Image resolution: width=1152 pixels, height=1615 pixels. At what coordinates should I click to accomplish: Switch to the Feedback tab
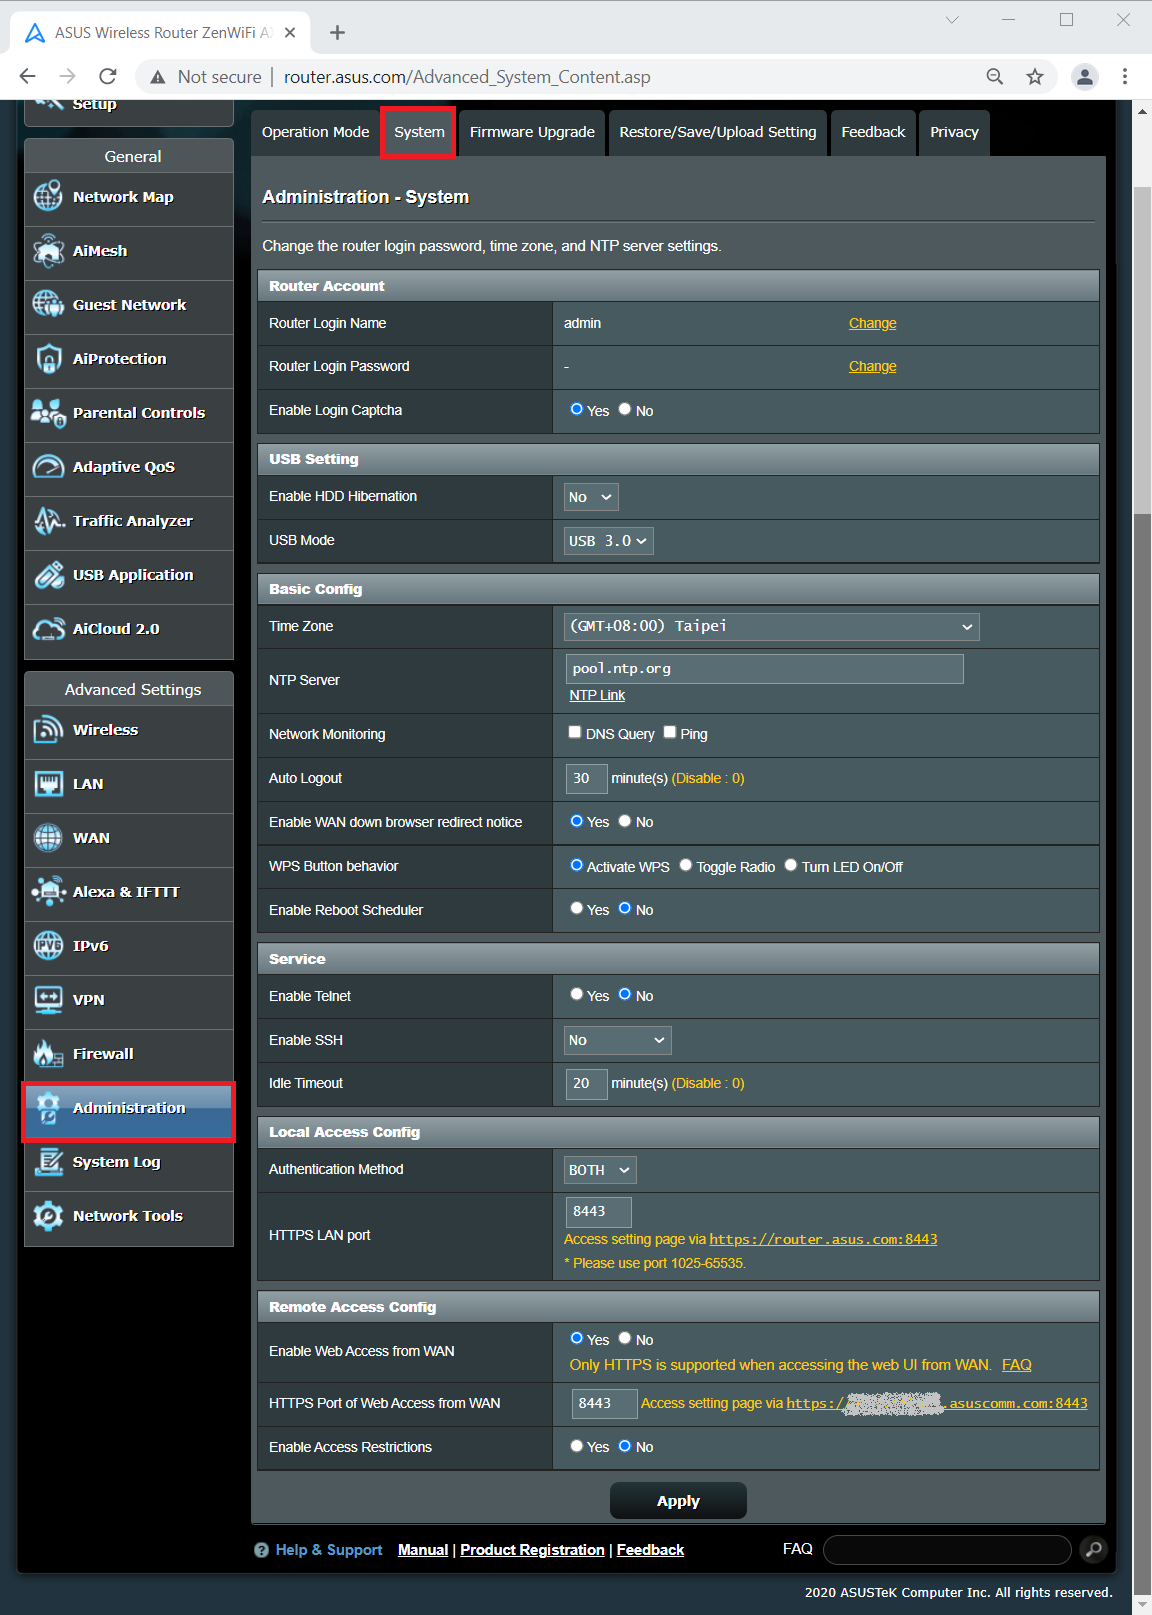(873, 132)
